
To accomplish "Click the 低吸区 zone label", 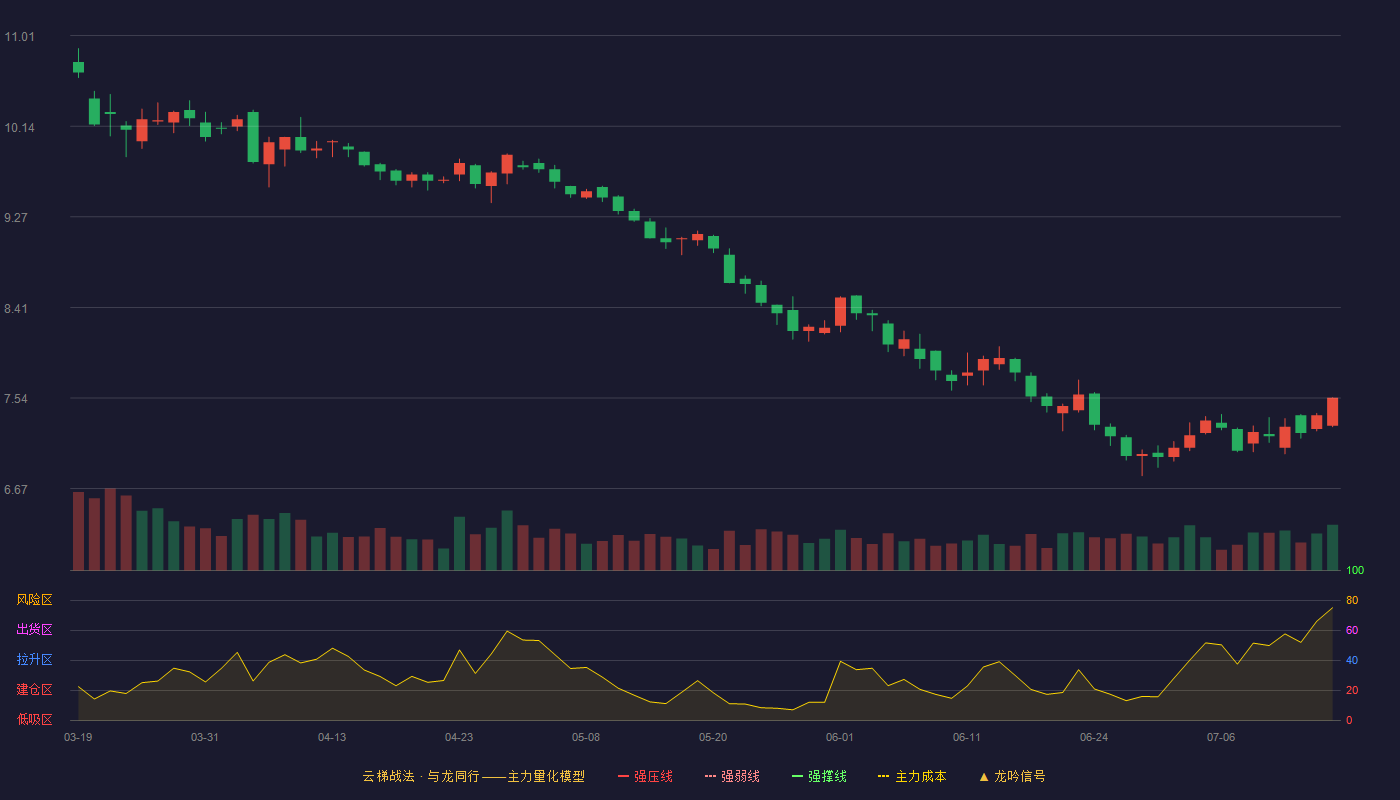I will pos(34,719).
